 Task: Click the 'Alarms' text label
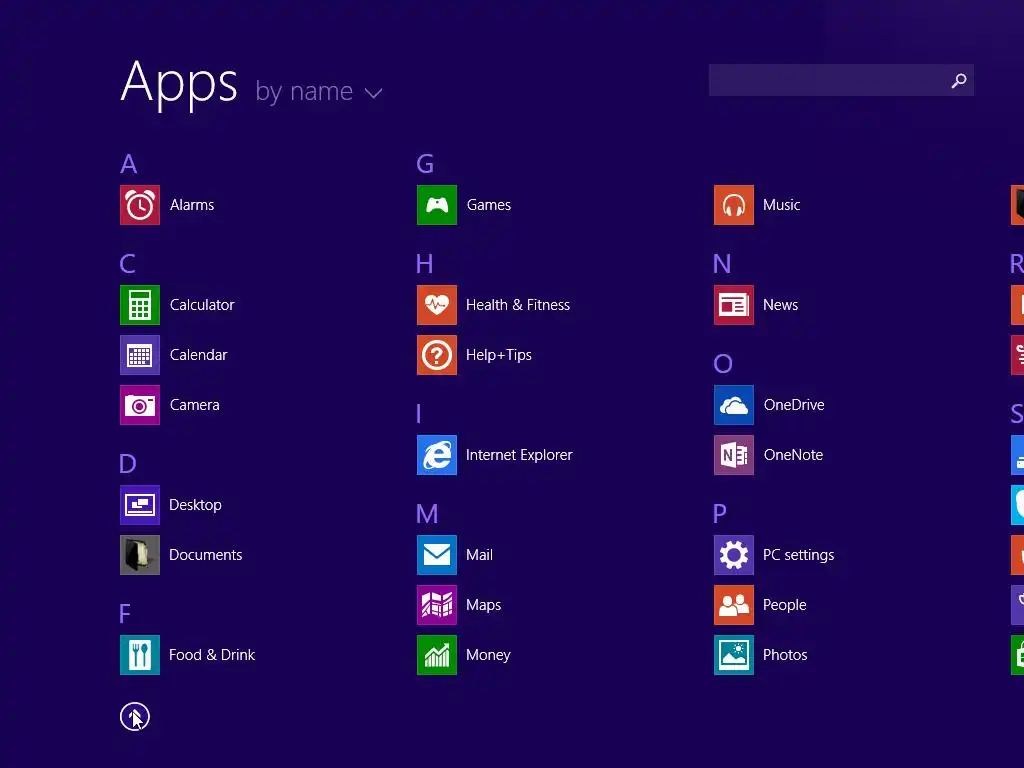pyautogui.click(x=192, y=205)
